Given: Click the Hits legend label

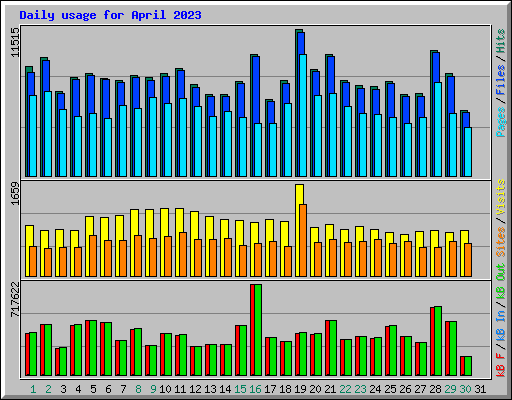Looking at the screenshot, I should [x=501, y=41].
